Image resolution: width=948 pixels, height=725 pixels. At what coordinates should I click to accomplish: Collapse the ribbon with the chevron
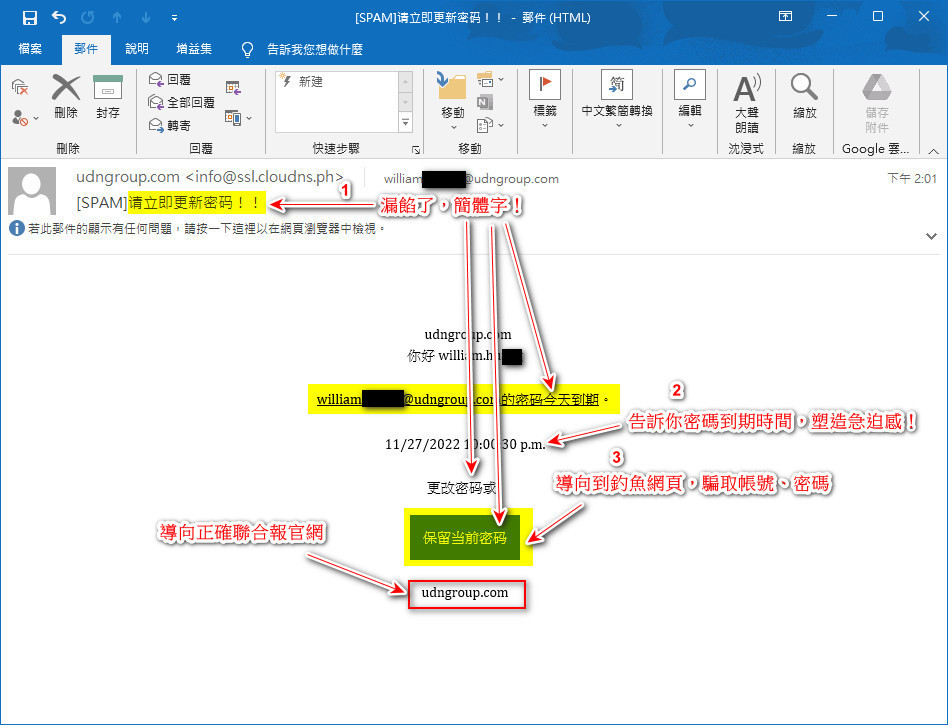point(933,151)
